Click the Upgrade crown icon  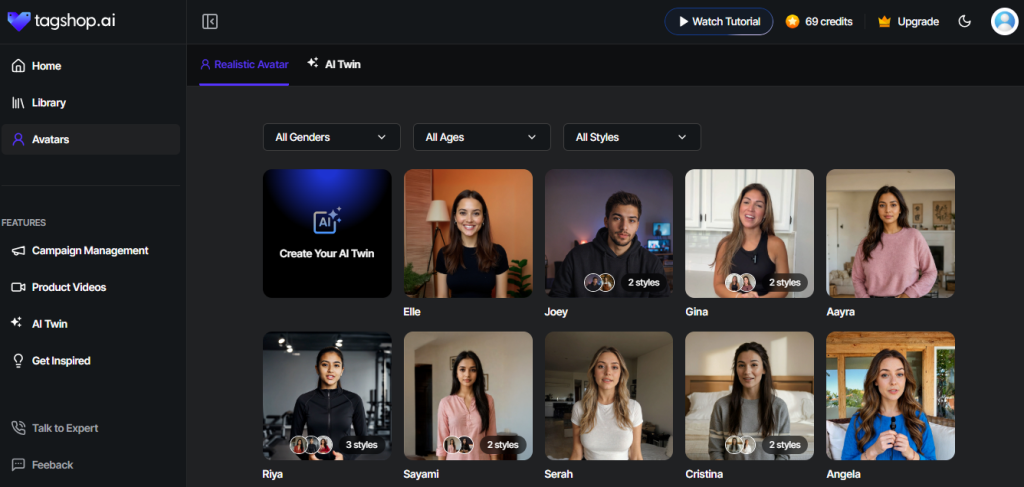tap(884, 21)
